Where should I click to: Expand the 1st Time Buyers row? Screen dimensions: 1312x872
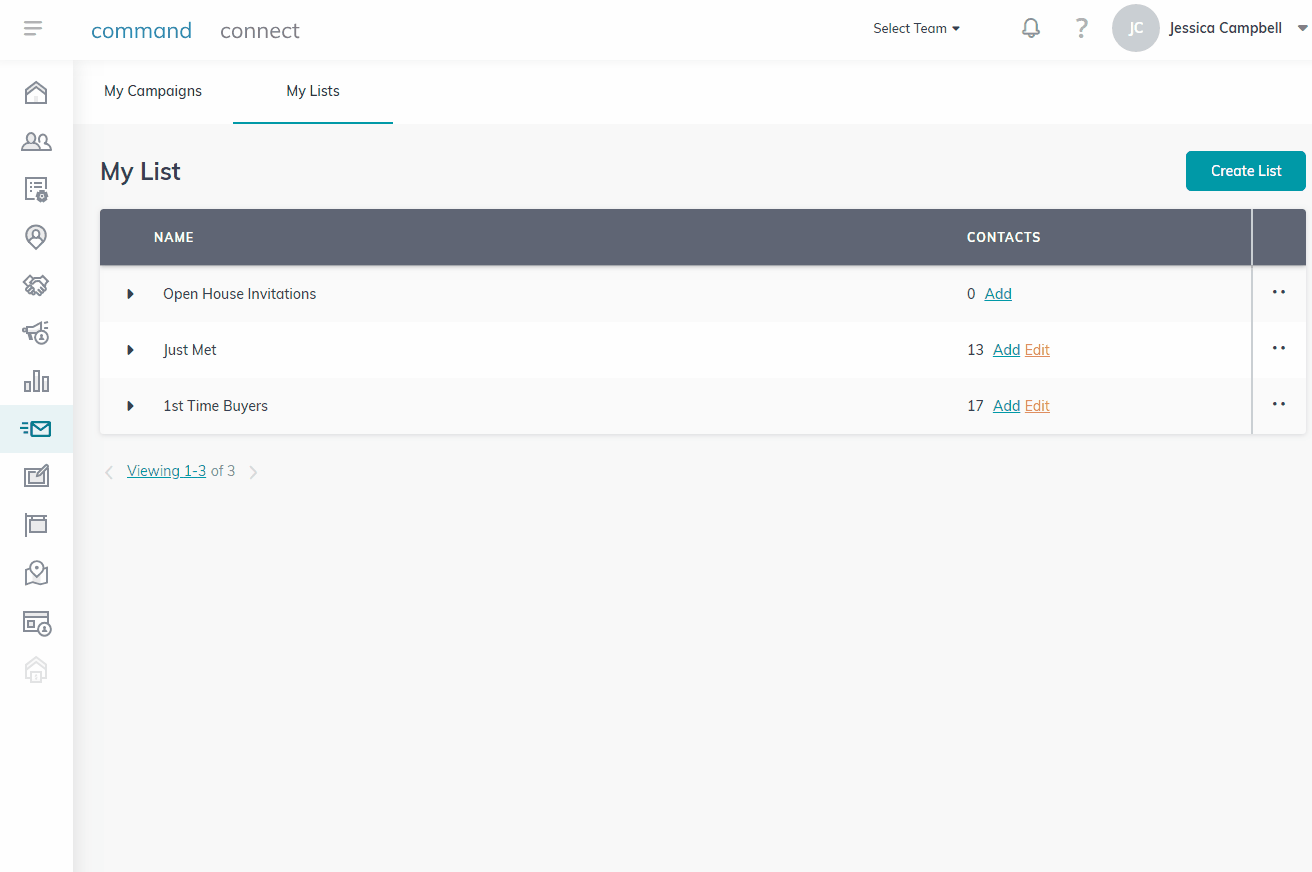[130, 406]
